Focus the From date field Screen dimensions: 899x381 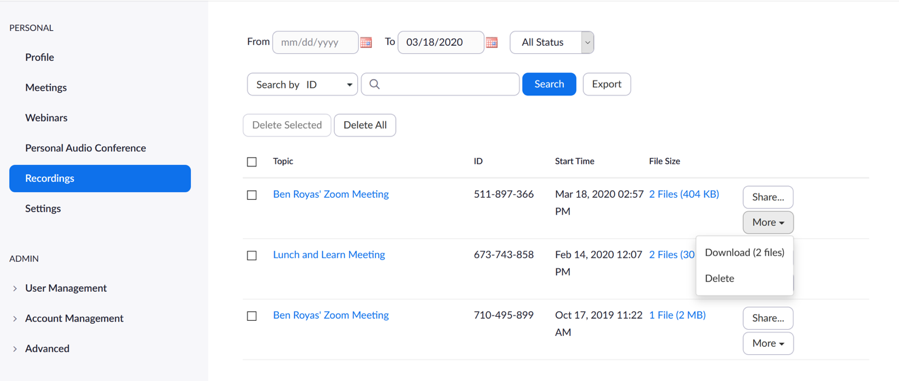[315, 42]
